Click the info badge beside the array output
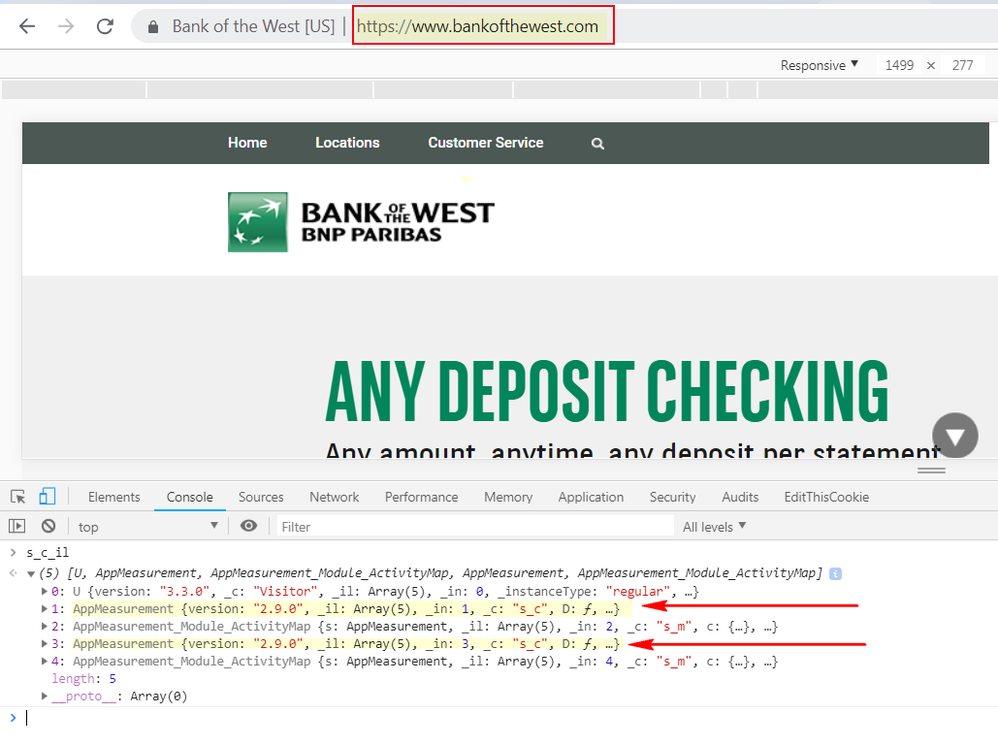Screen dimensions: 998x750 point(836,574)
